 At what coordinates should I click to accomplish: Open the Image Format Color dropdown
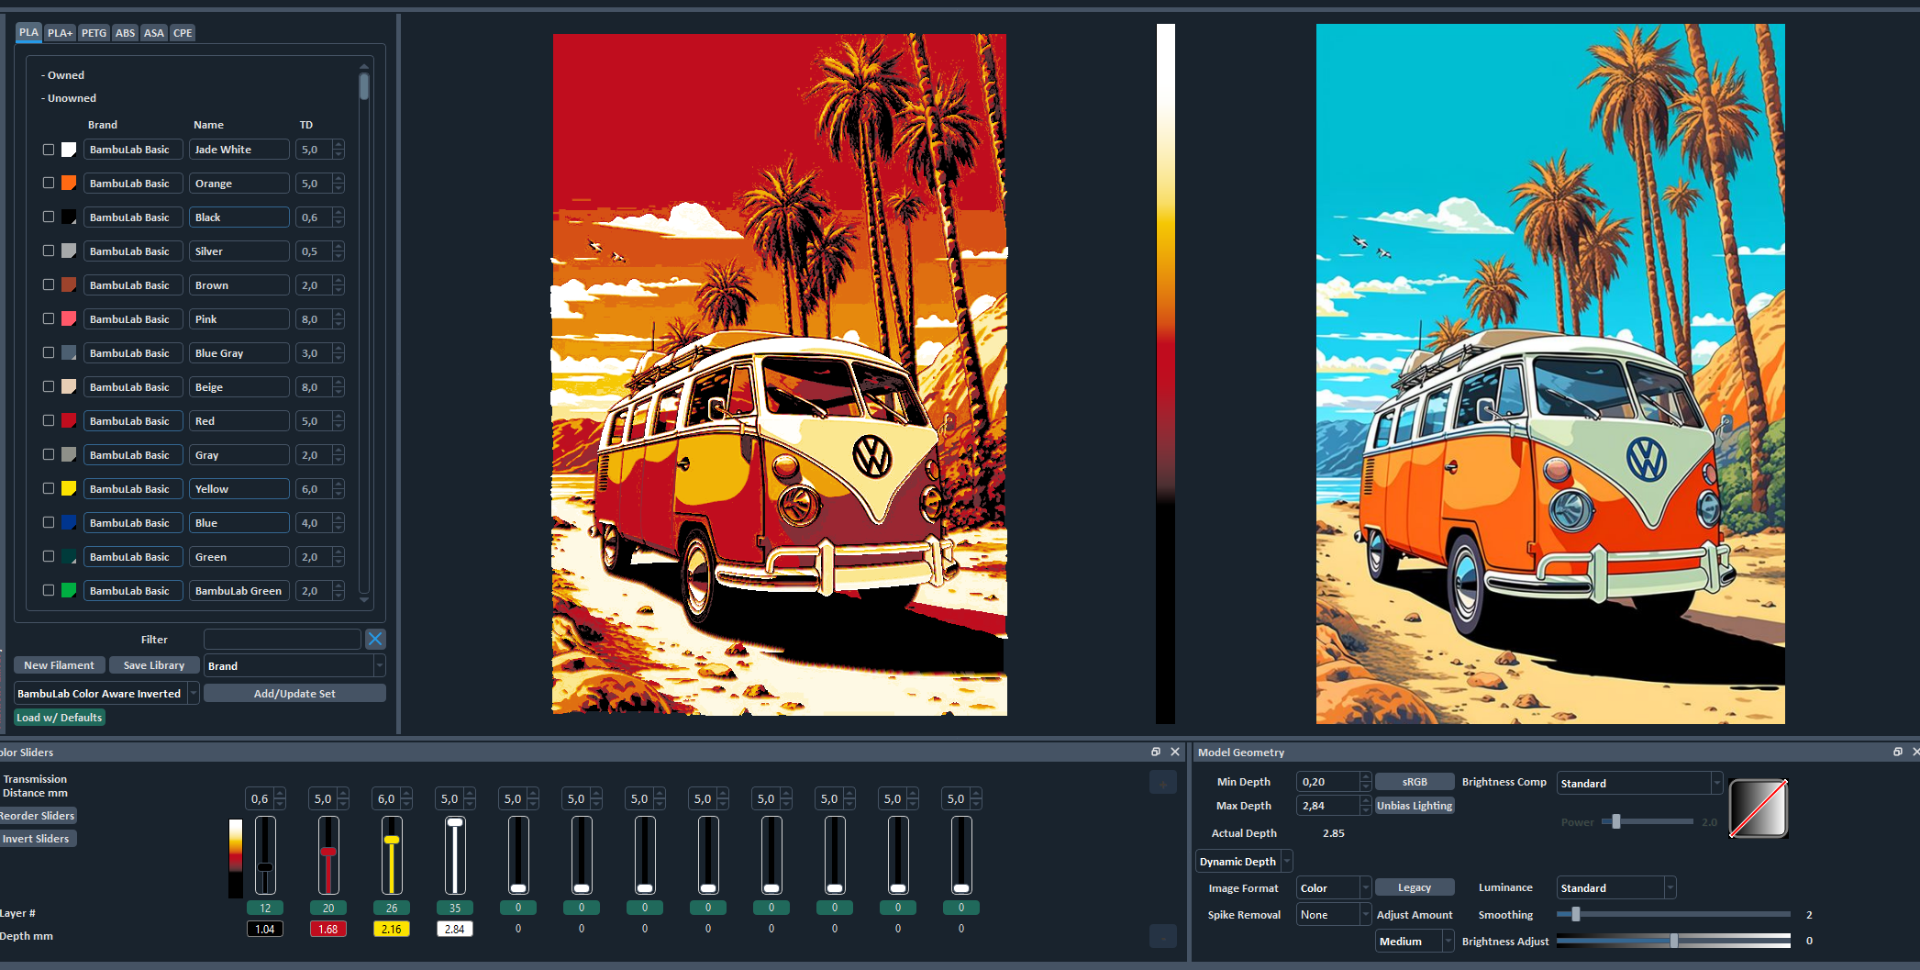1334,888
